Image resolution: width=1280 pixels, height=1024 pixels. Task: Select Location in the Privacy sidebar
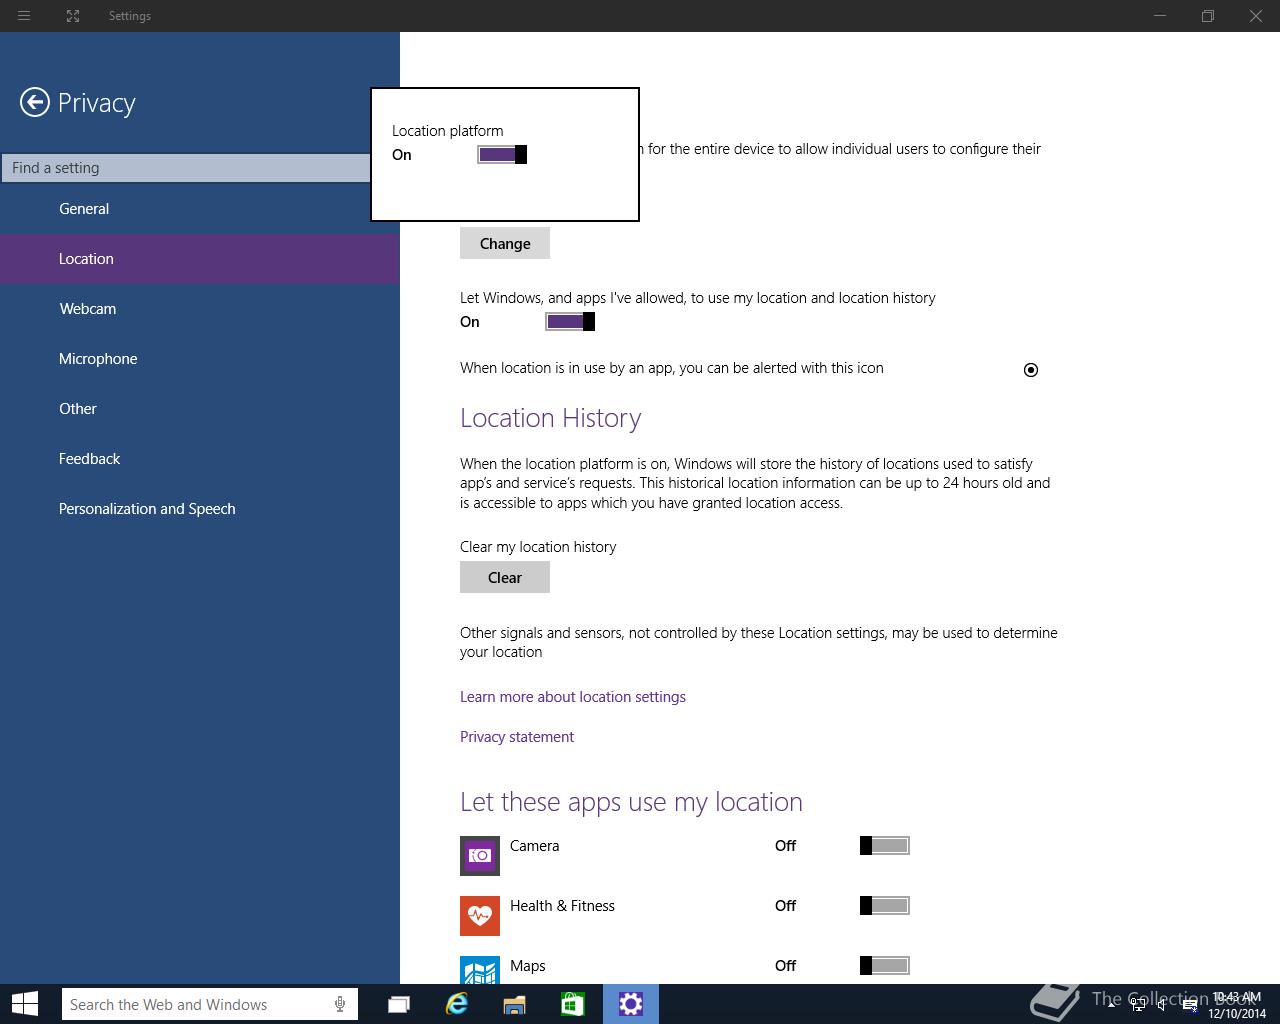click(x=200, y=259)
